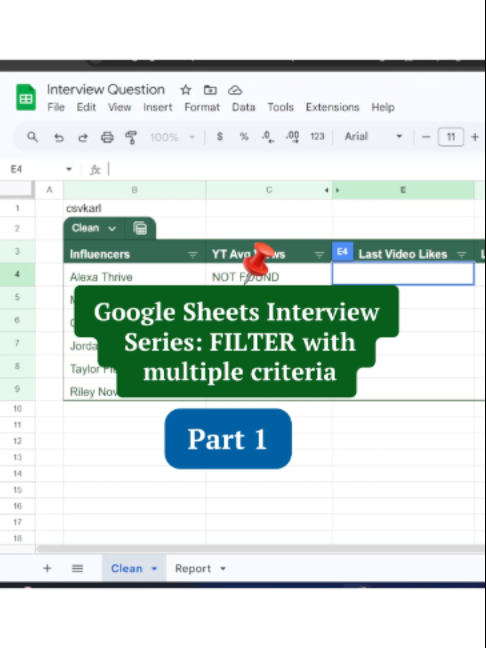This screenshot has width=486, height=648.
Task: Open the Help menu
Action: pyautogui.click(x=383, y=107)
